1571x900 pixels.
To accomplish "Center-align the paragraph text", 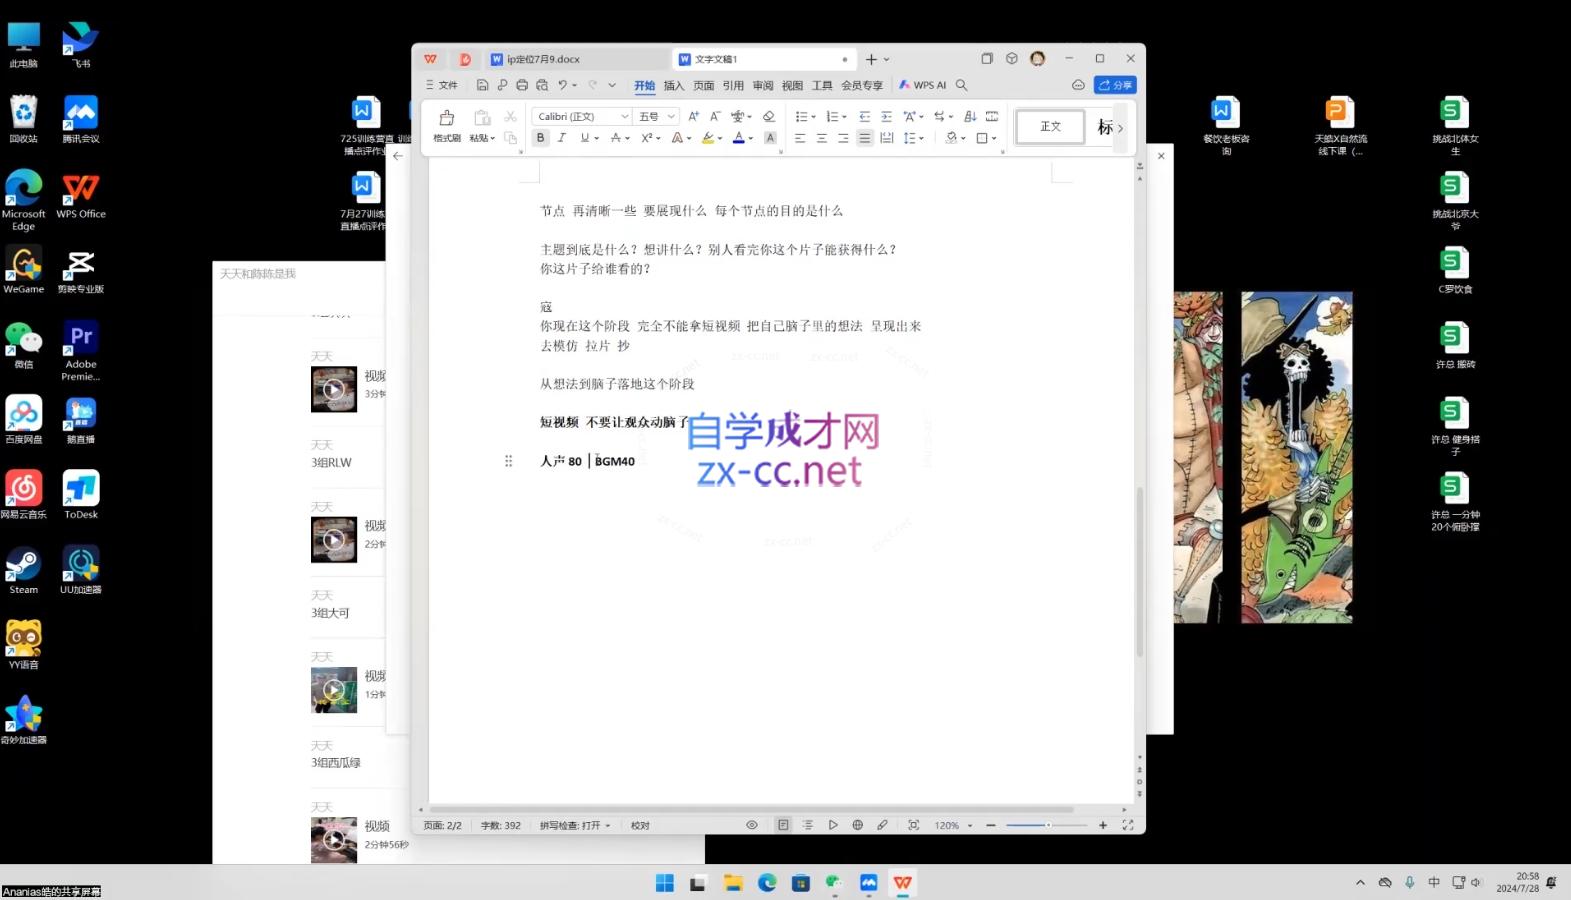I will 821,138.
